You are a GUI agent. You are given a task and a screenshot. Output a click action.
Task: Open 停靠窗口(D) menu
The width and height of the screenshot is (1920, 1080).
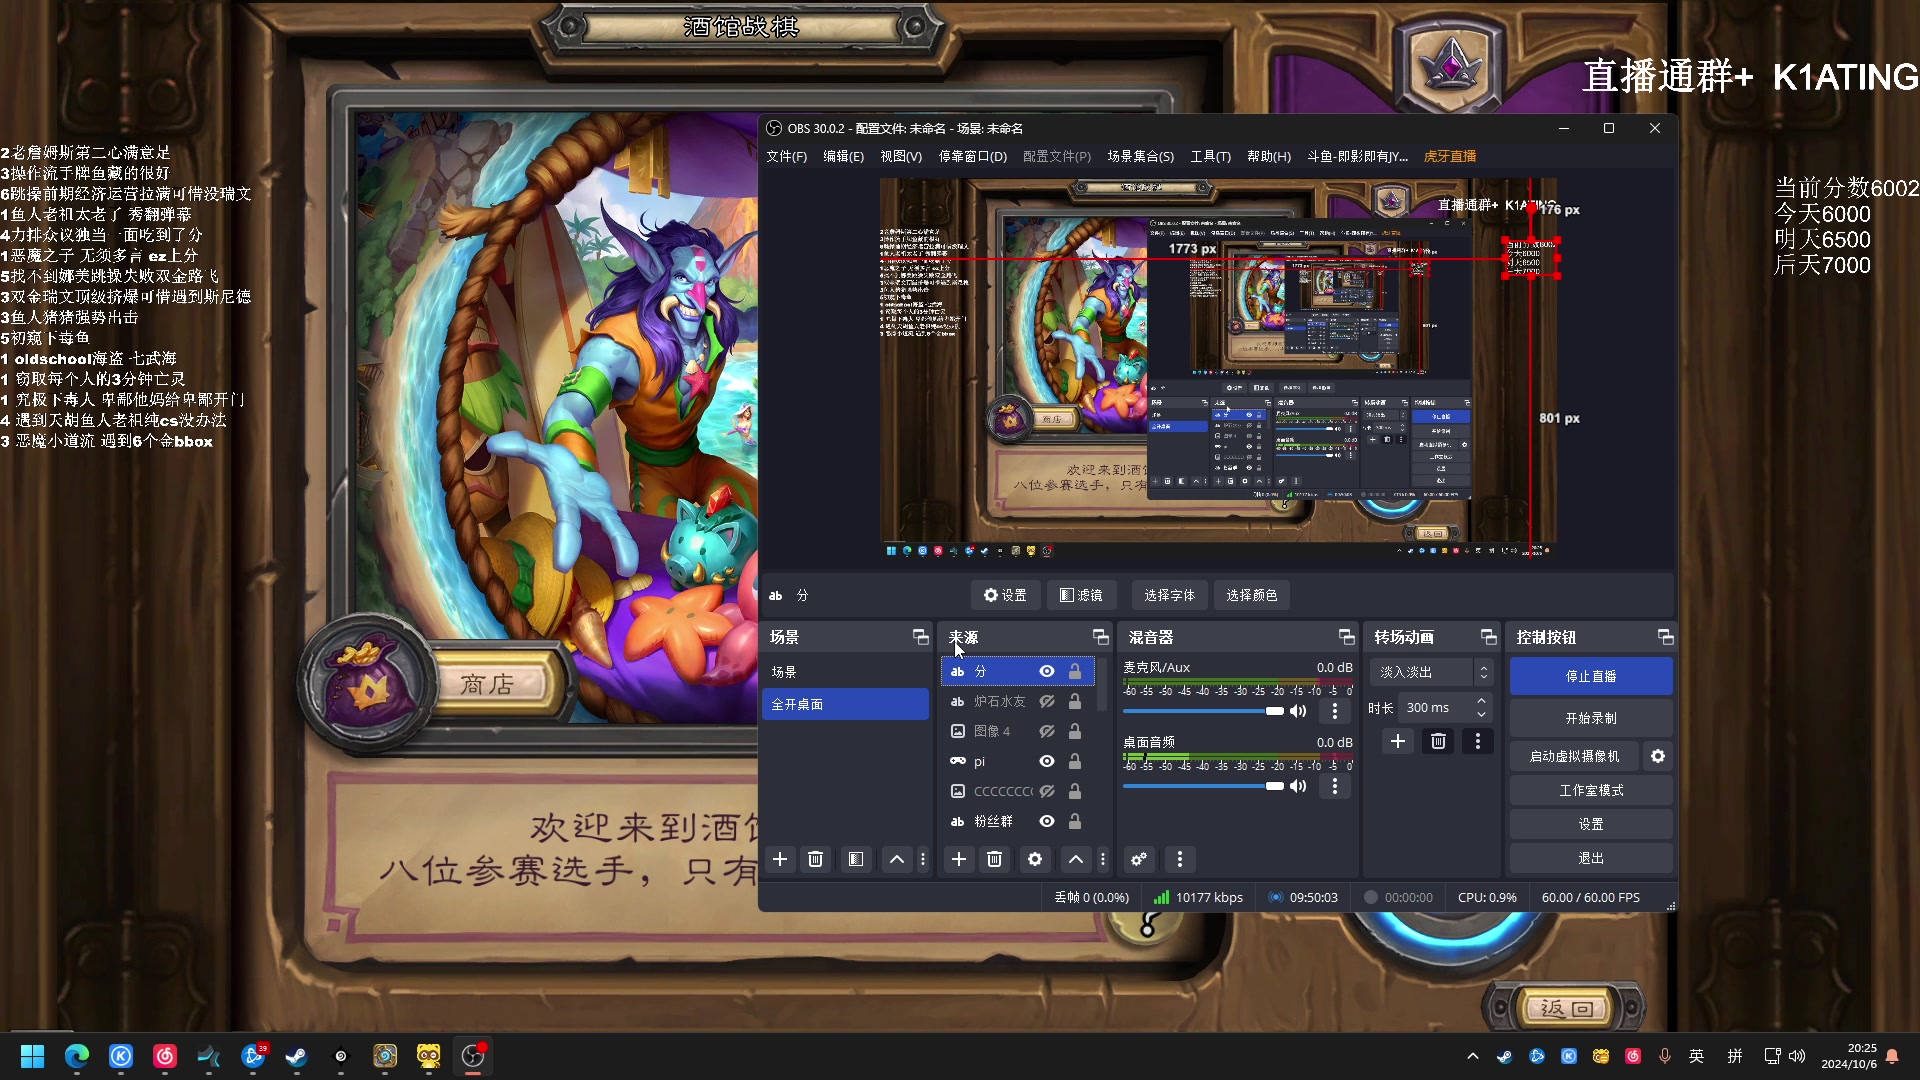click(972, 156)
